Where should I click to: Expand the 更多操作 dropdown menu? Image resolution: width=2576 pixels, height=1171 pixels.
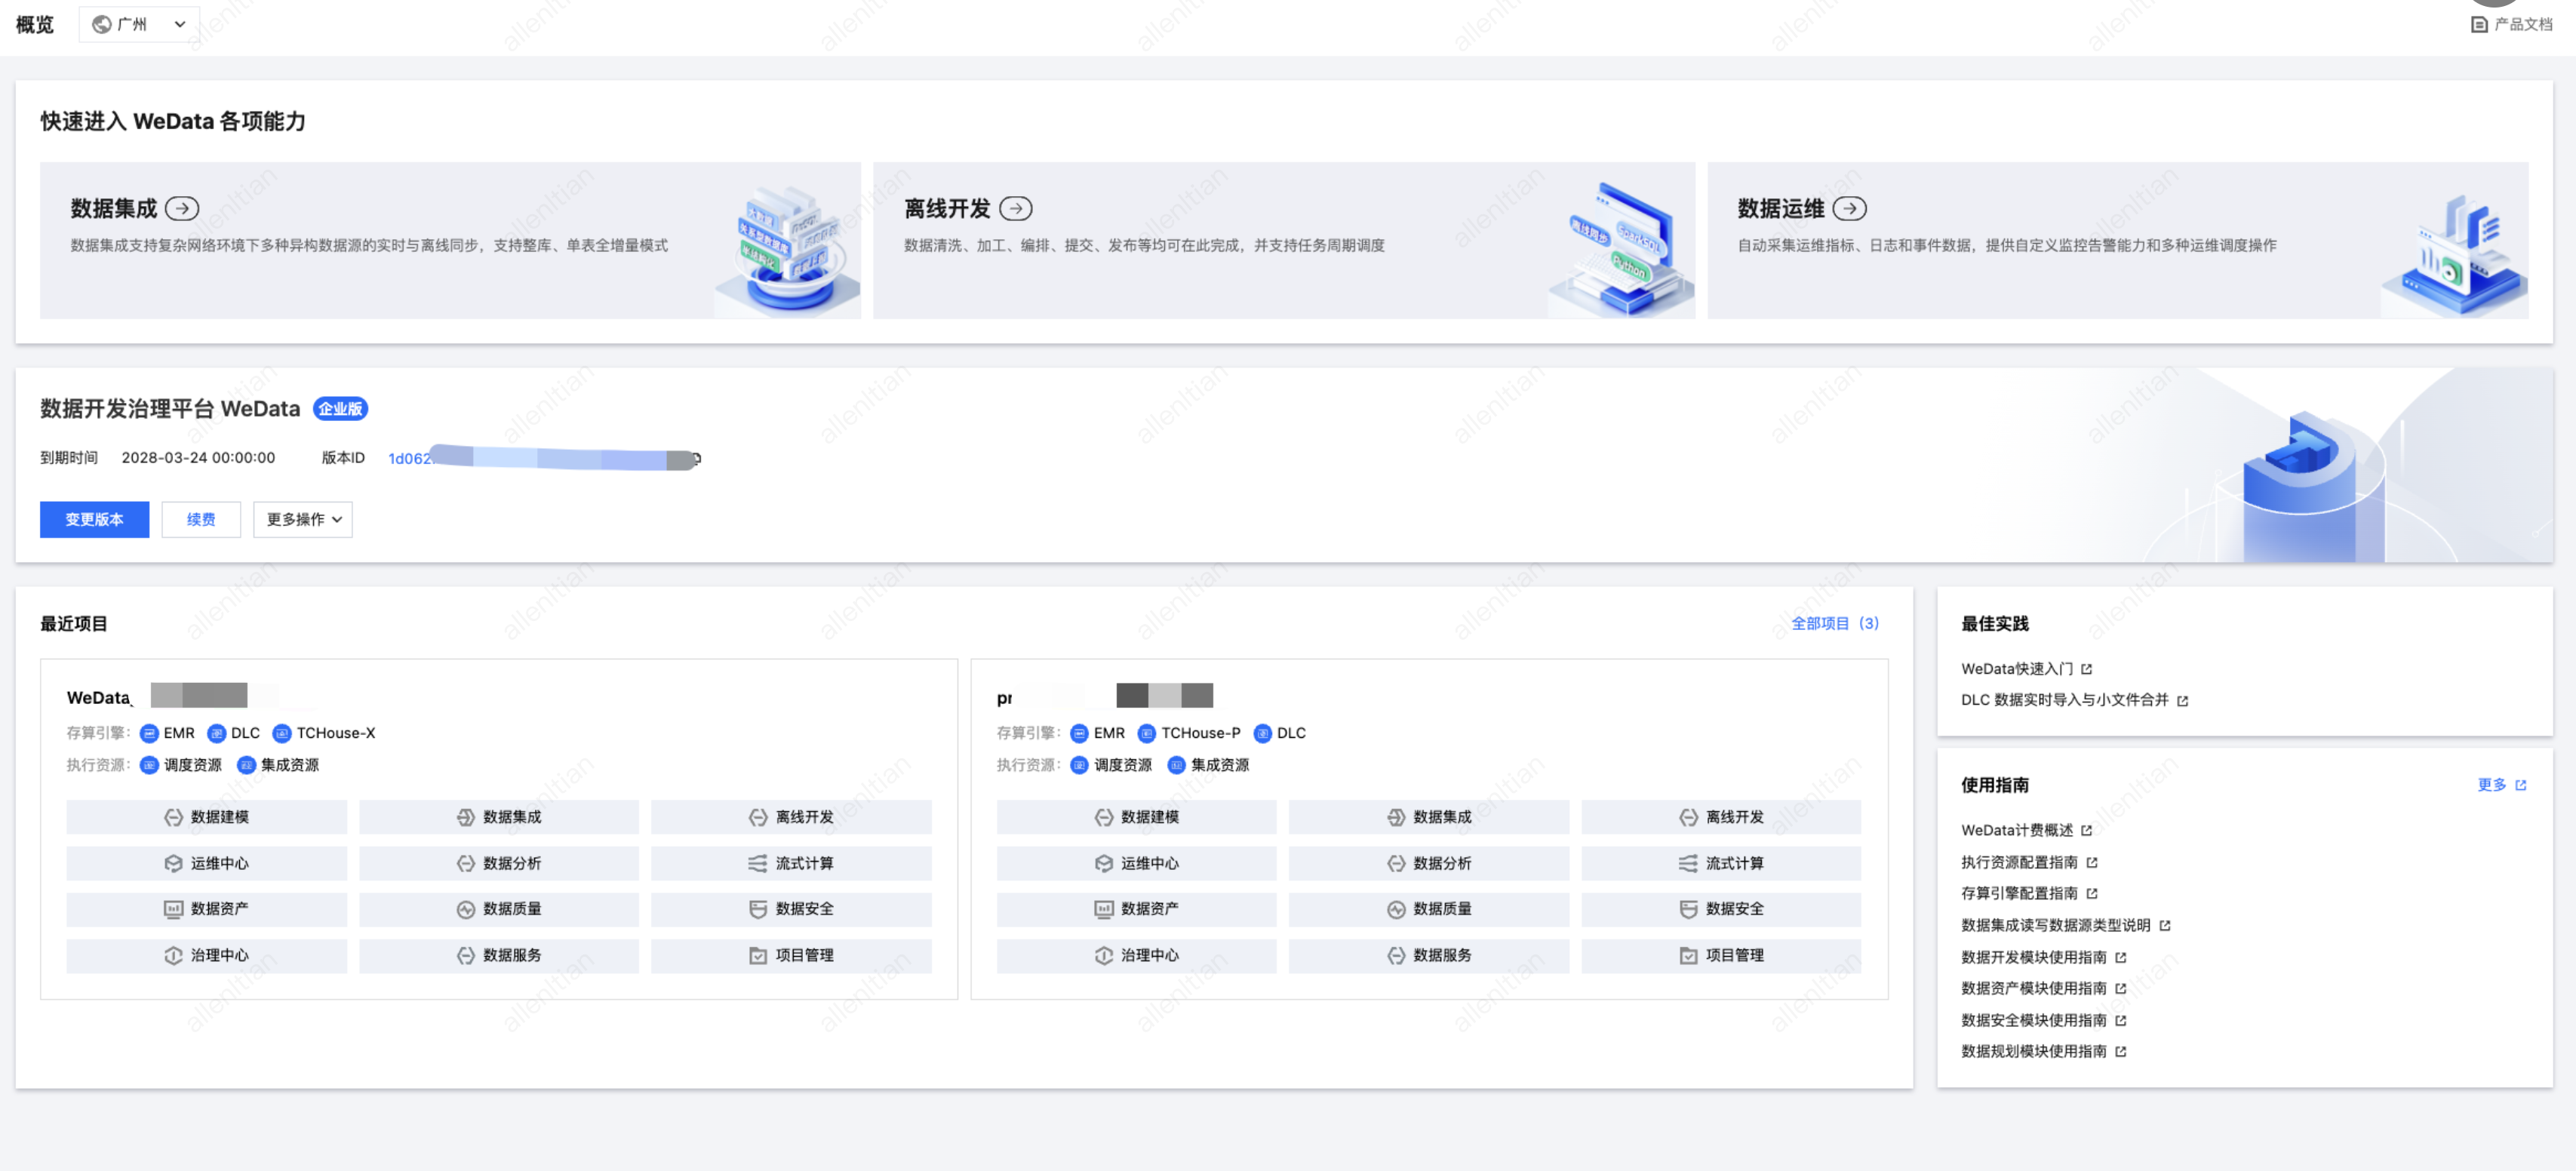[x=303, y=519]
